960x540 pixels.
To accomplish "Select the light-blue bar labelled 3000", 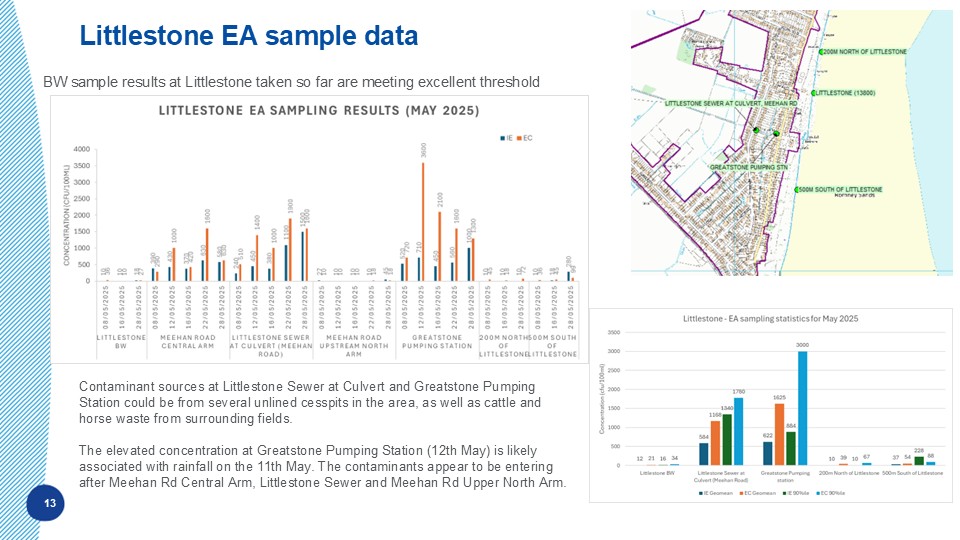I will pos(802,408).
